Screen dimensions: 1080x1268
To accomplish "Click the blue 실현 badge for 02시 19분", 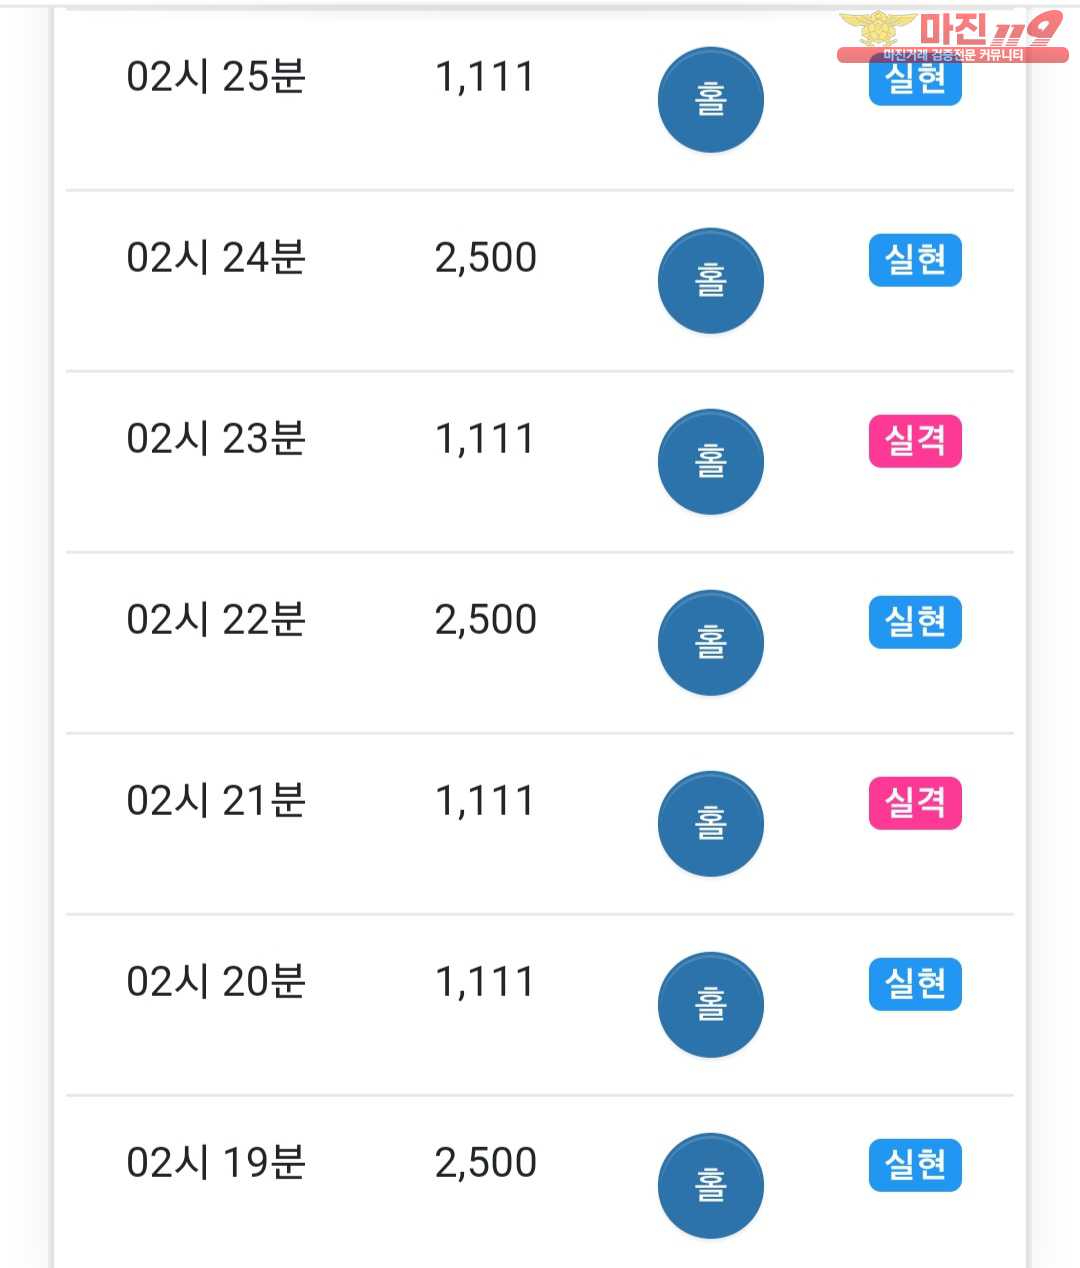I will coord(915,1165).
